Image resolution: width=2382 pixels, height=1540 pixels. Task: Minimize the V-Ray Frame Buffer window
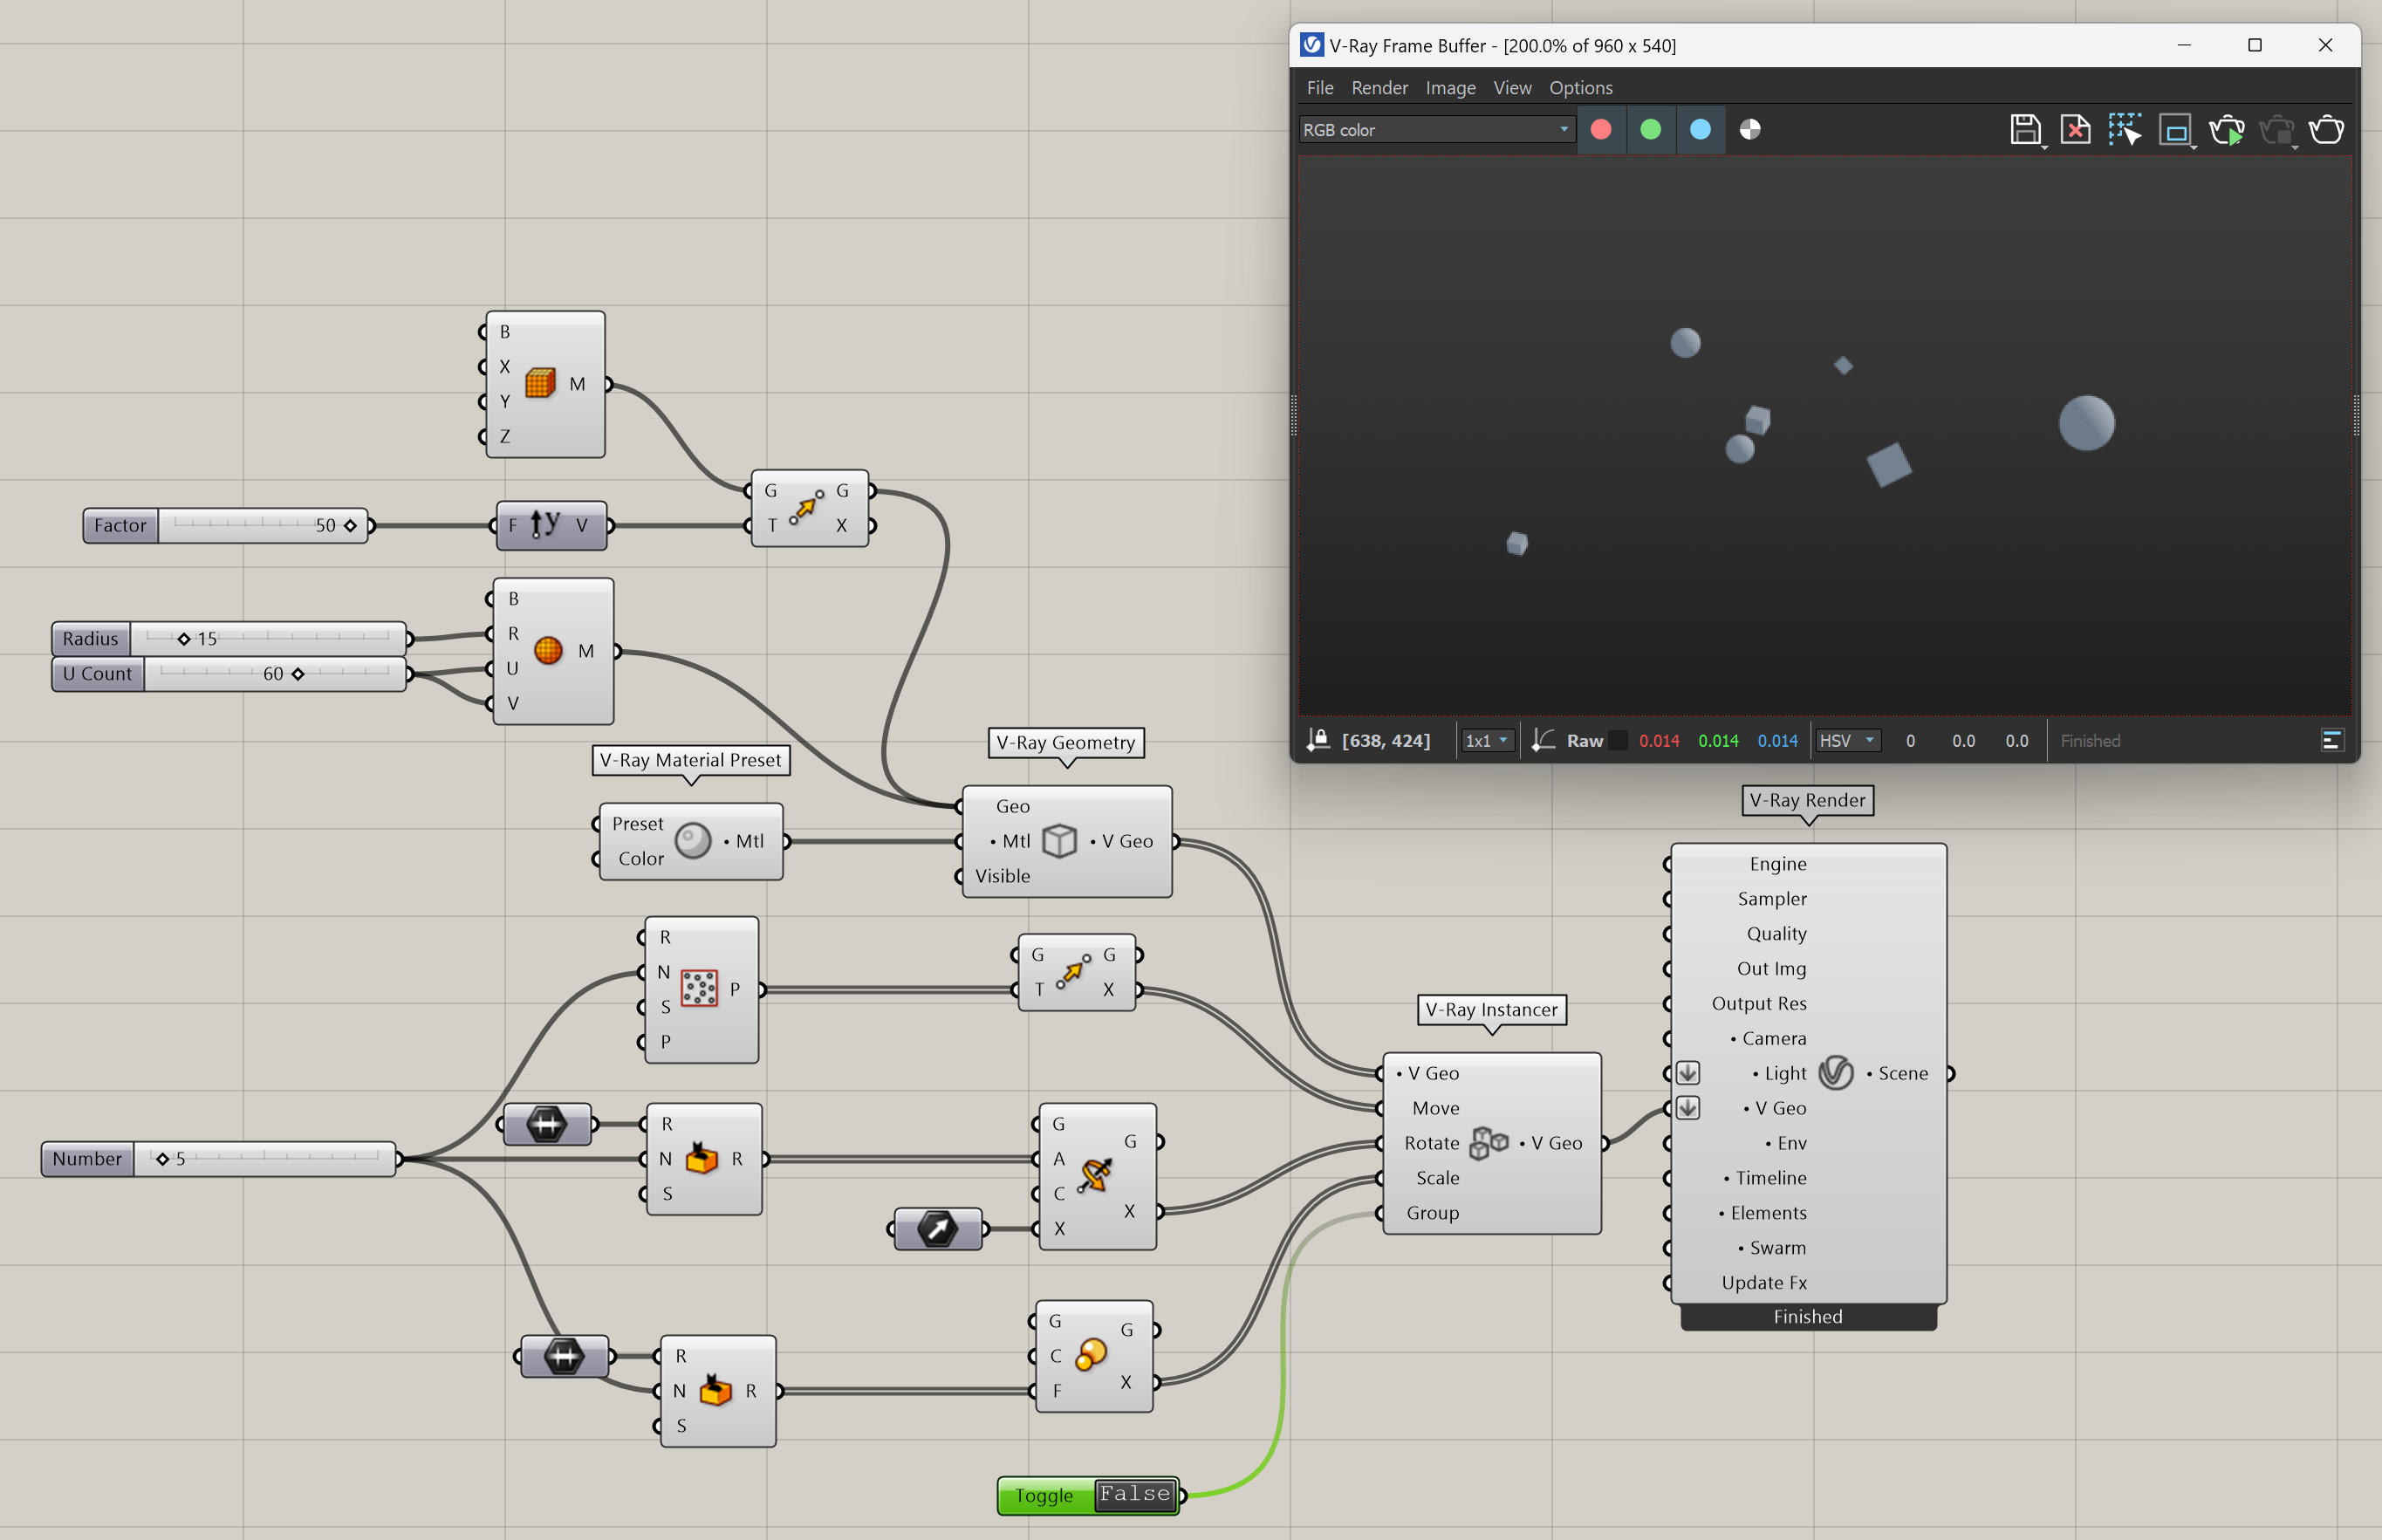tap(2184, 45)
